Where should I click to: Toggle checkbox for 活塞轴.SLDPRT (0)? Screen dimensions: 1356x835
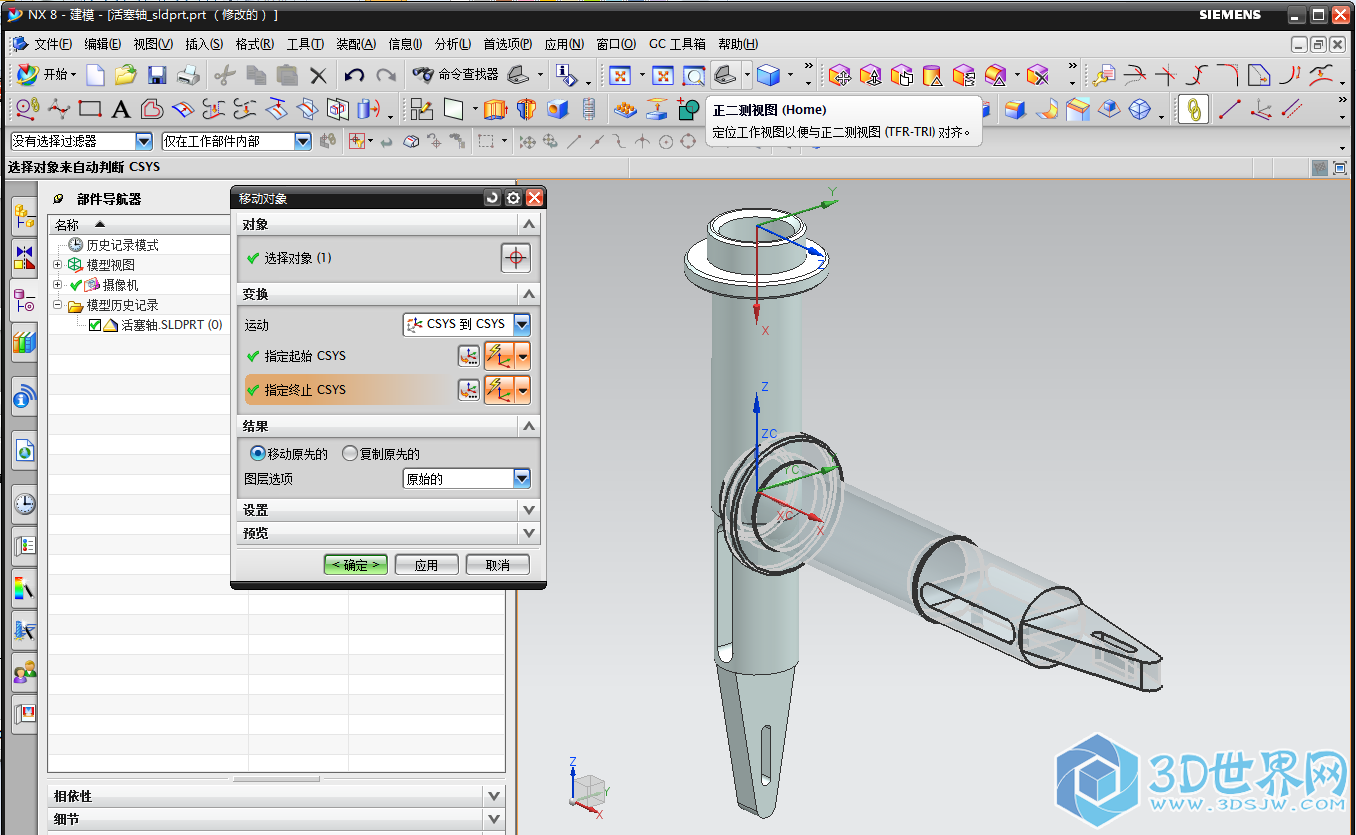[95, 325]
